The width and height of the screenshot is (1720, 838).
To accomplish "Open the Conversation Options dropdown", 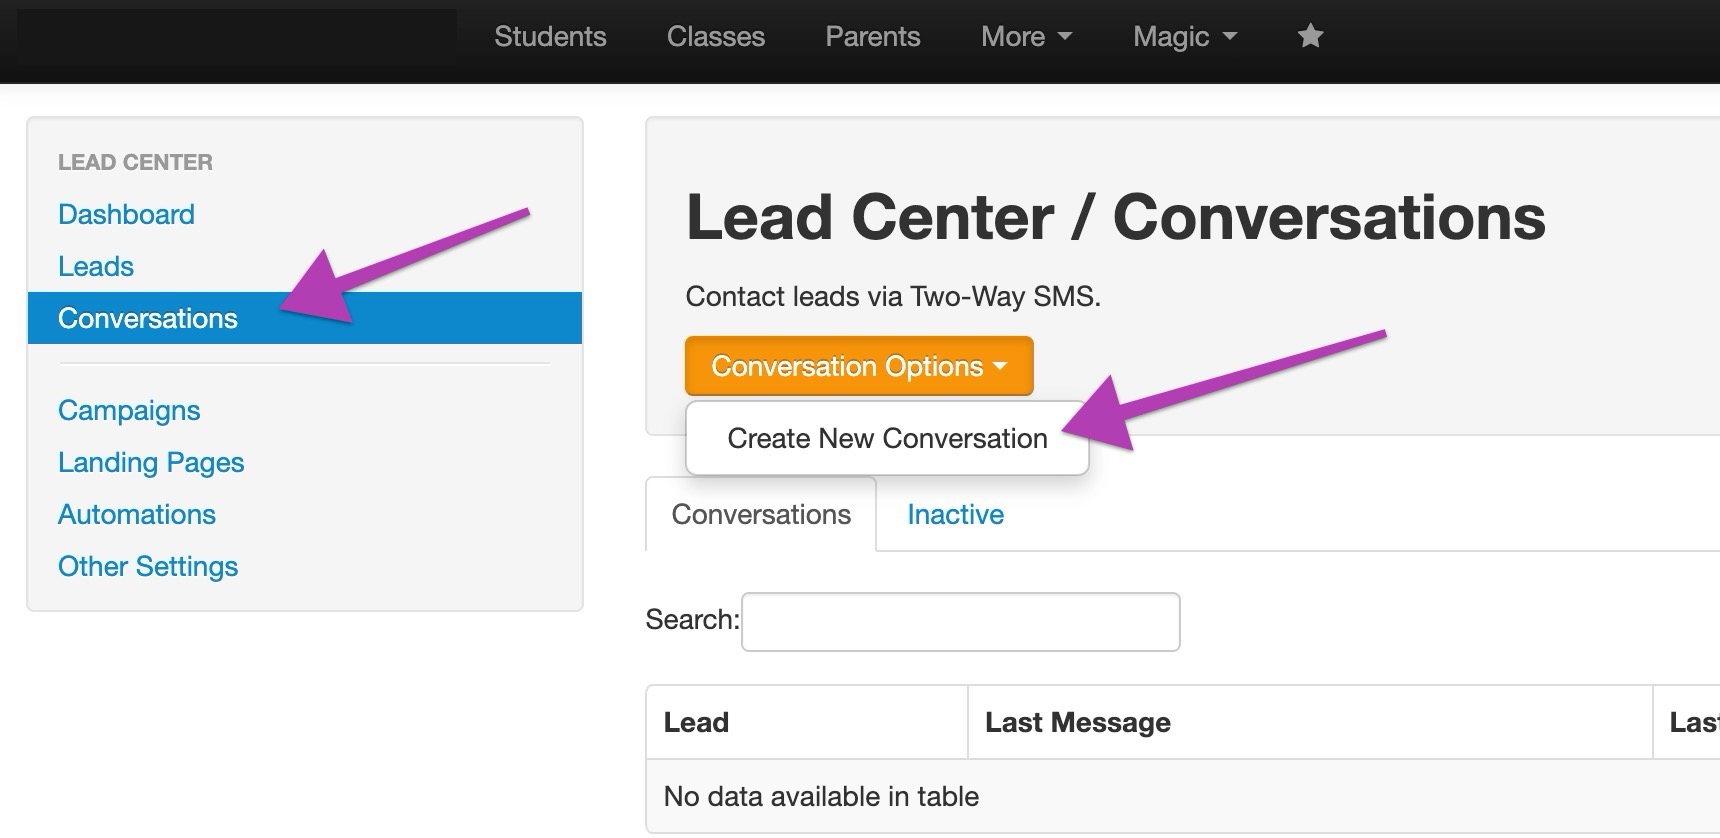I will 858,366.
